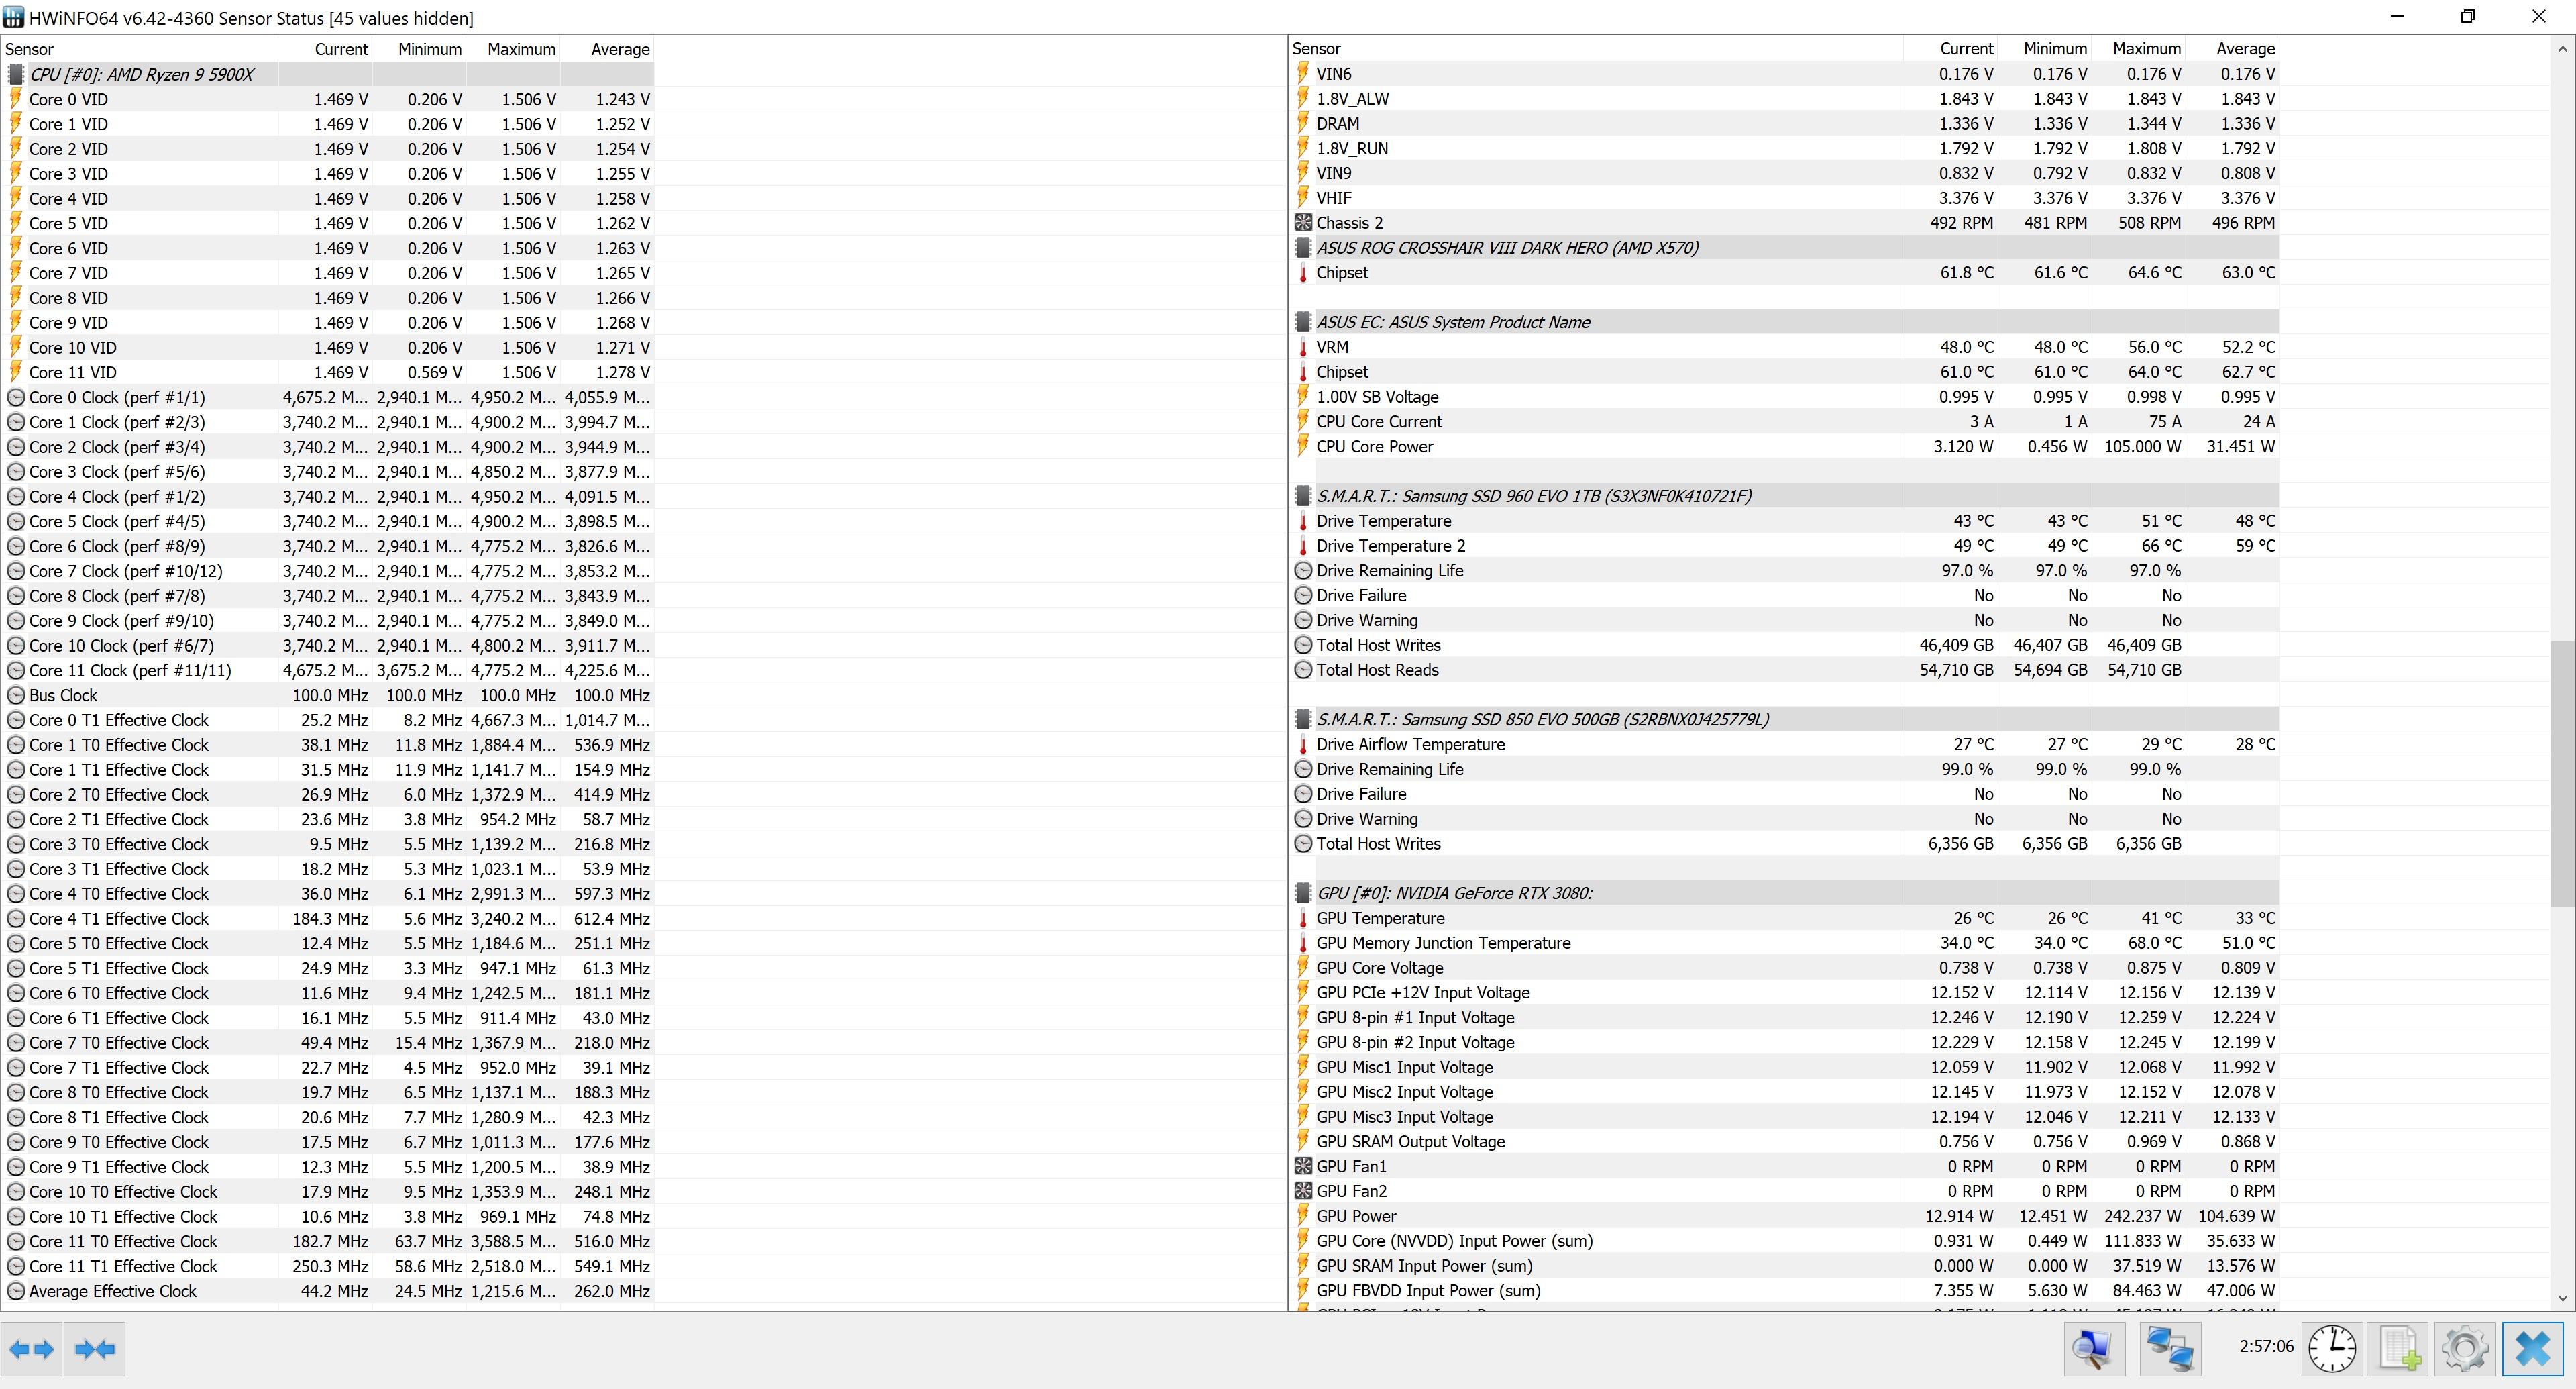
Task: Click the left pane Sensor column header
Action: pyautogui.click(x=30, y=49)
